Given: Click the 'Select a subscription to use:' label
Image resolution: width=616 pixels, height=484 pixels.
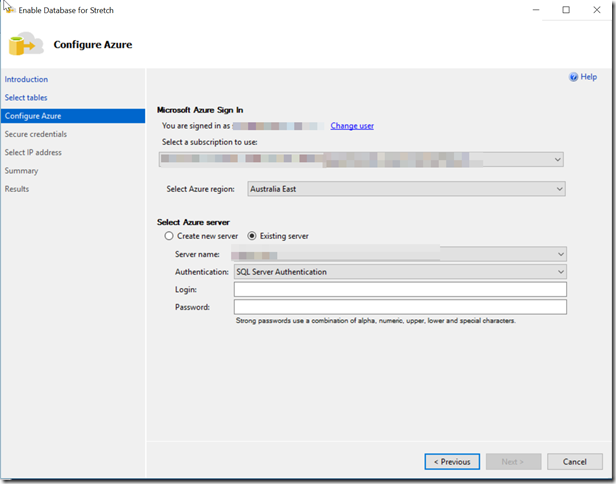Looking at the screenshot, I should click(x=209, y=142).
